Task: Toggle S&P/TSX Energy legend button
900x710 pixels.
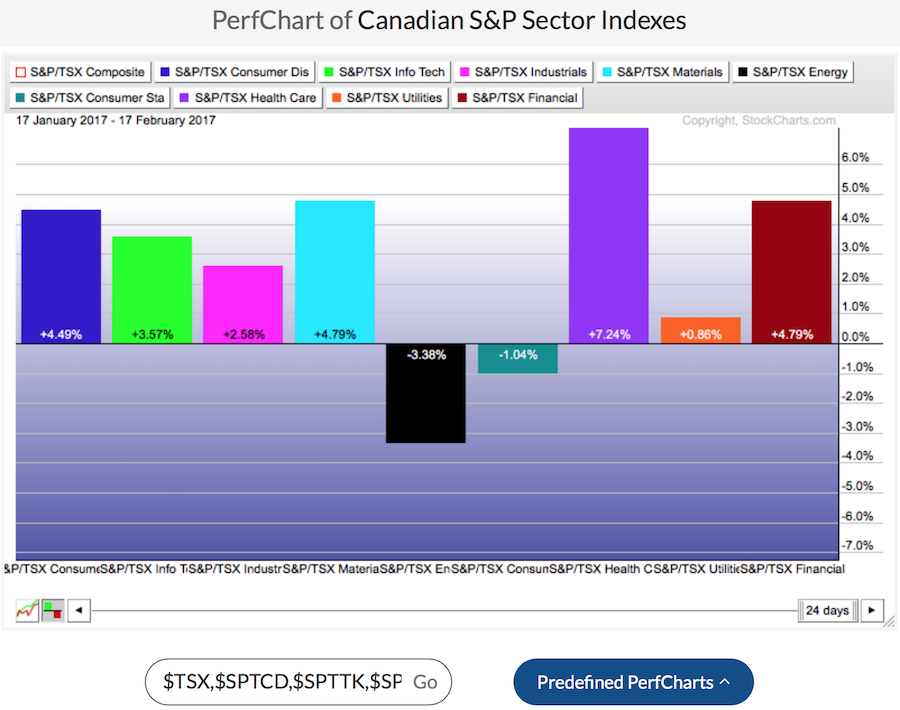Action: point(795,72)
